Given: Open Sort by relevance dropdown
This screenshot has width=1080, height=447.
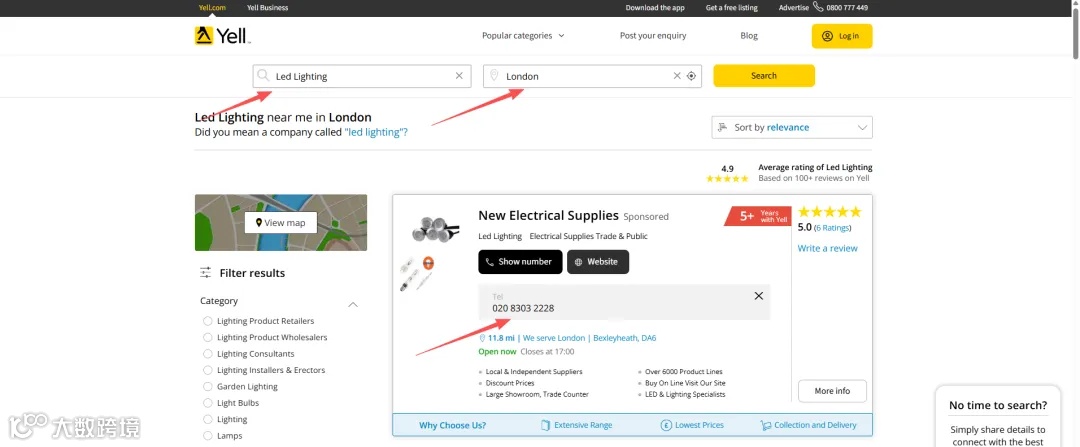Looking at the screenshot, I should [791, 127].
